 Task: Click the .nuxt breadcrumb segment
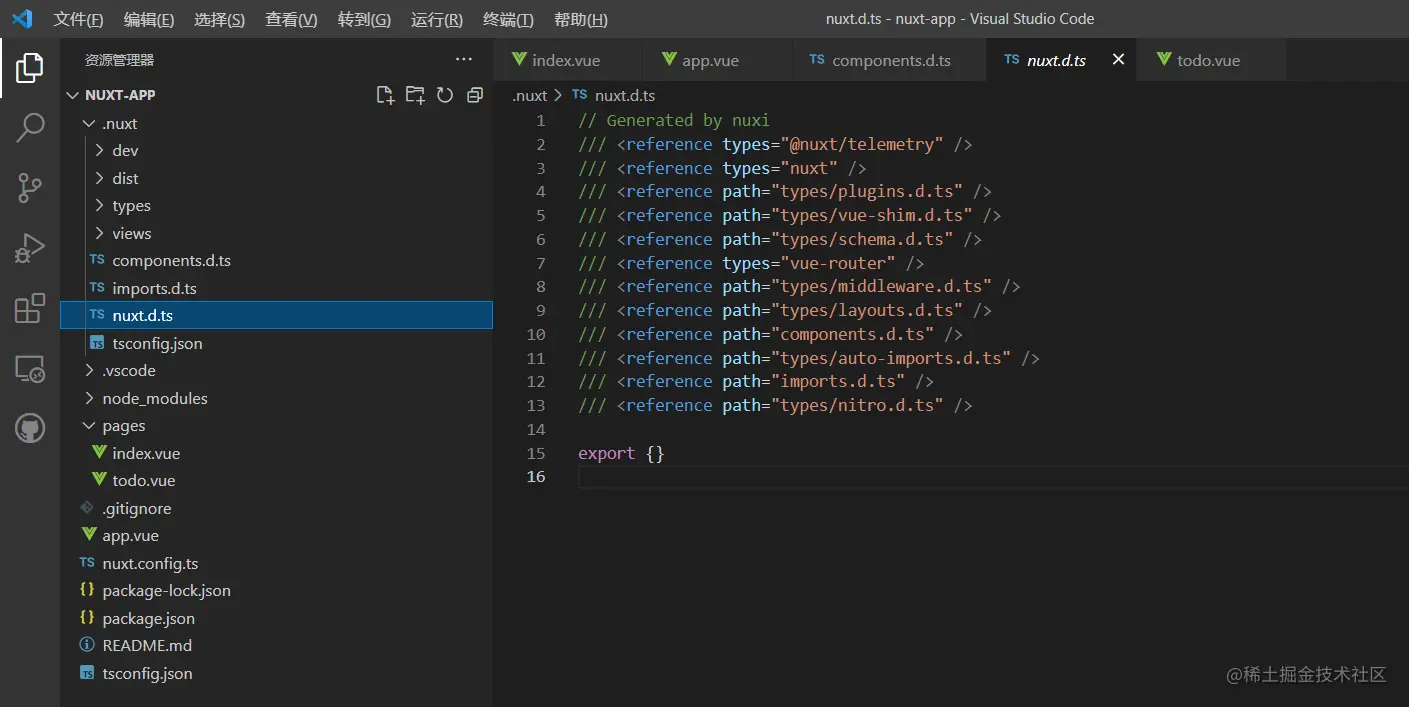pos(529,95)
